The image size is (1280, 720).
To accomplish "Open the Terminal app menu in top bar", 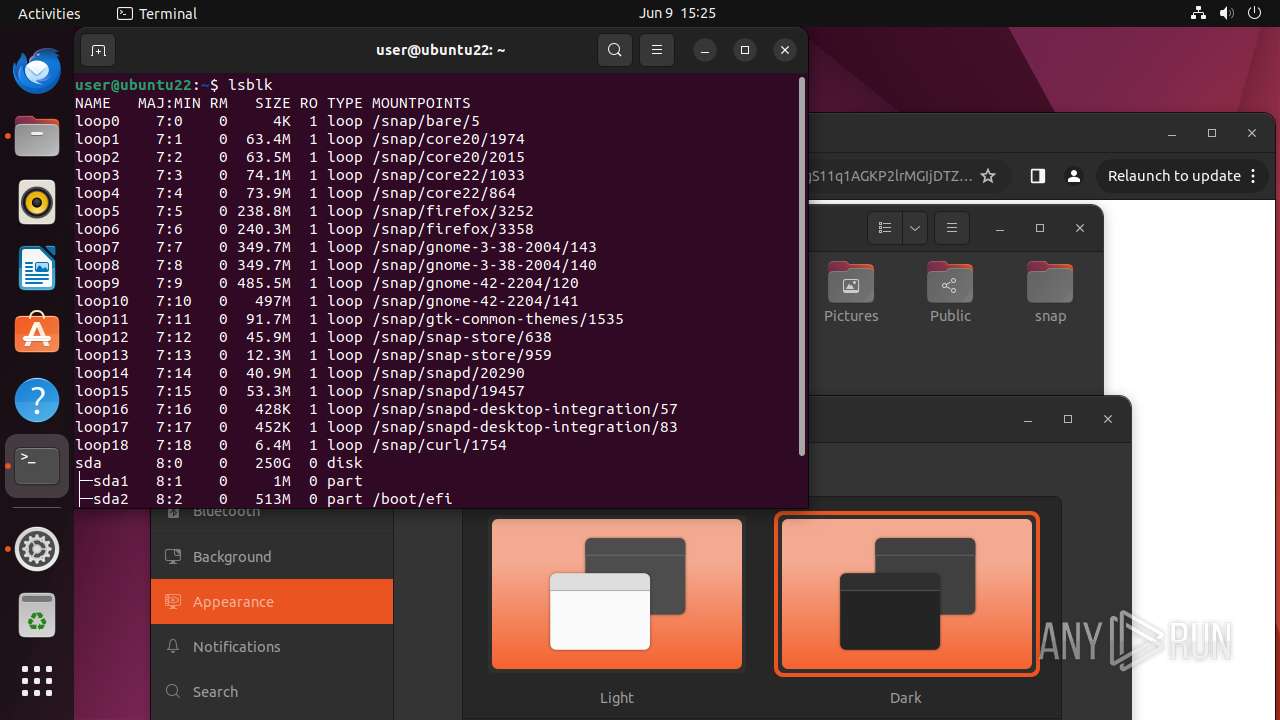I will 157,14.
